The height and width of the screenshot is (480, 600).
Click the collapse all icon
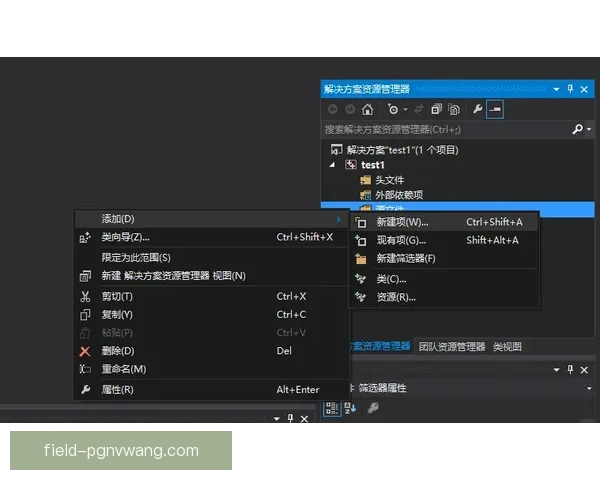pyautogui.click(x=436, y=109)
